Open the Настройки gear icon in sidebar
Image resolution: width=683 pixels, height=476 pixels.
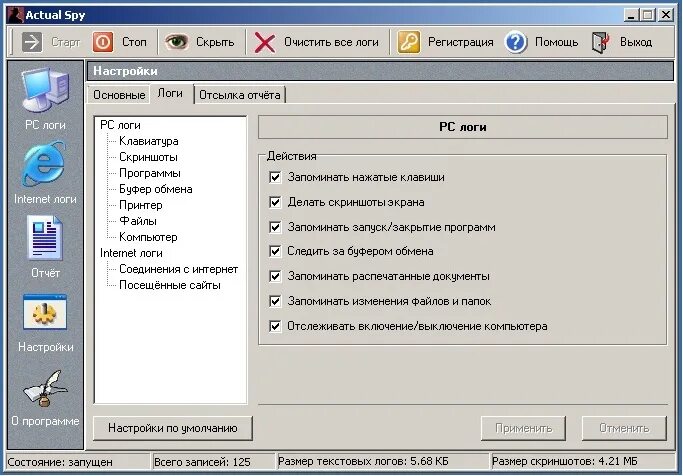(45, 312)
